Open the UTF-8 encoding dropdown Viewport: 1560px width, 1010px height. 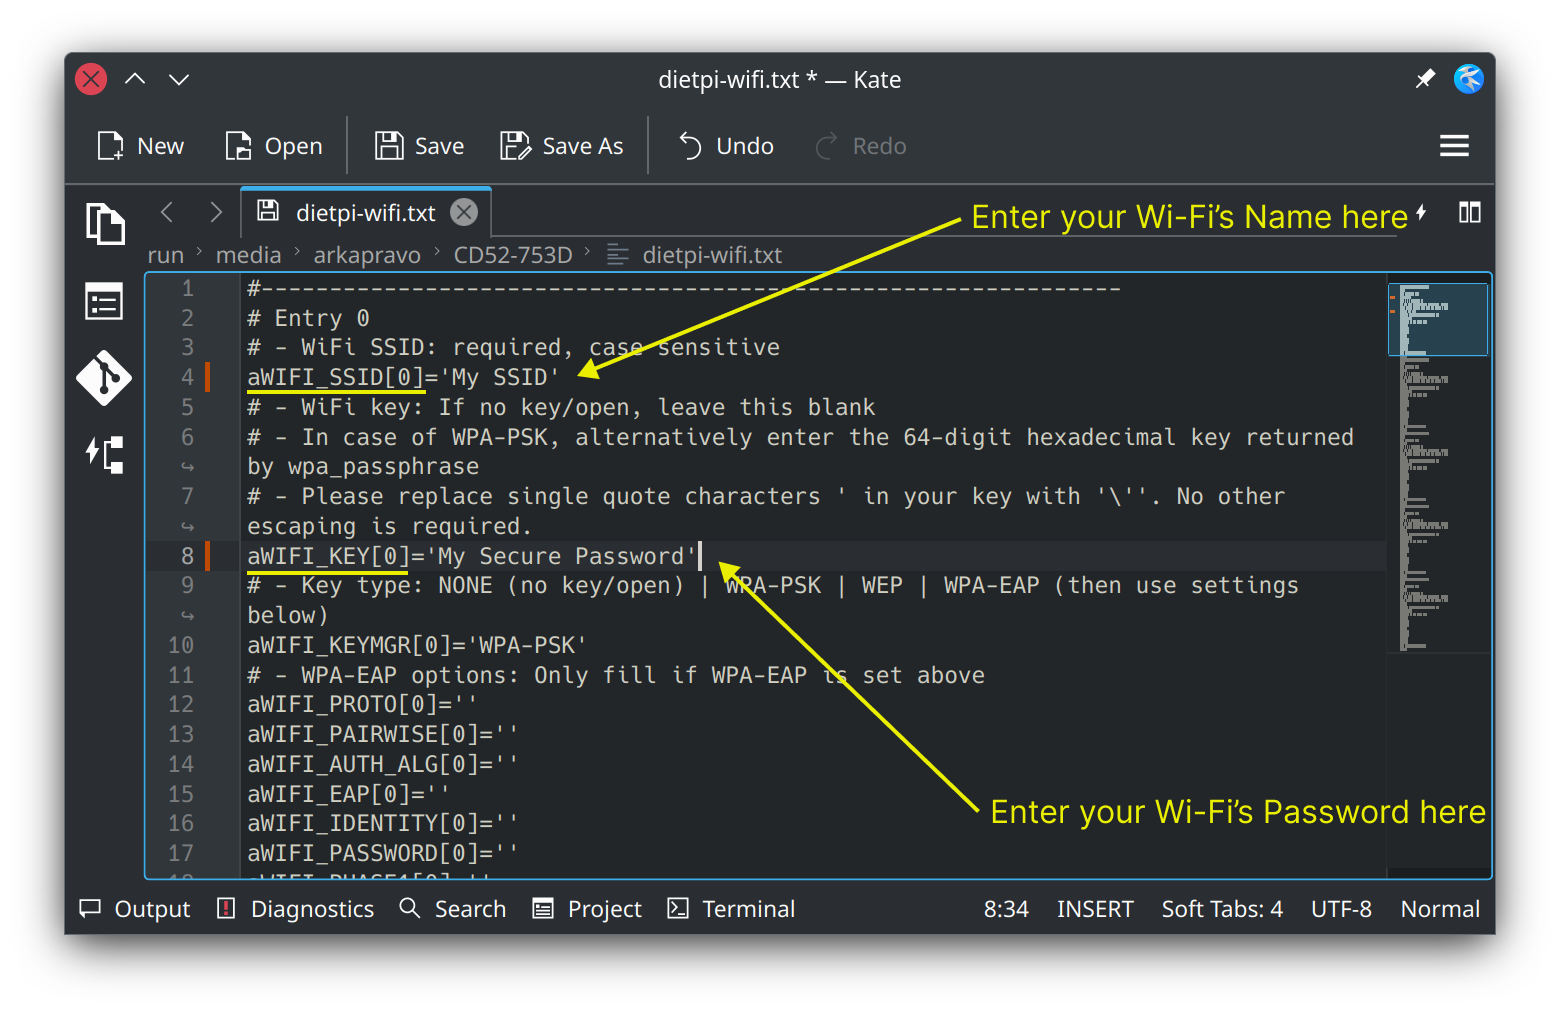pyautogui.click(x=1341, y=909)
